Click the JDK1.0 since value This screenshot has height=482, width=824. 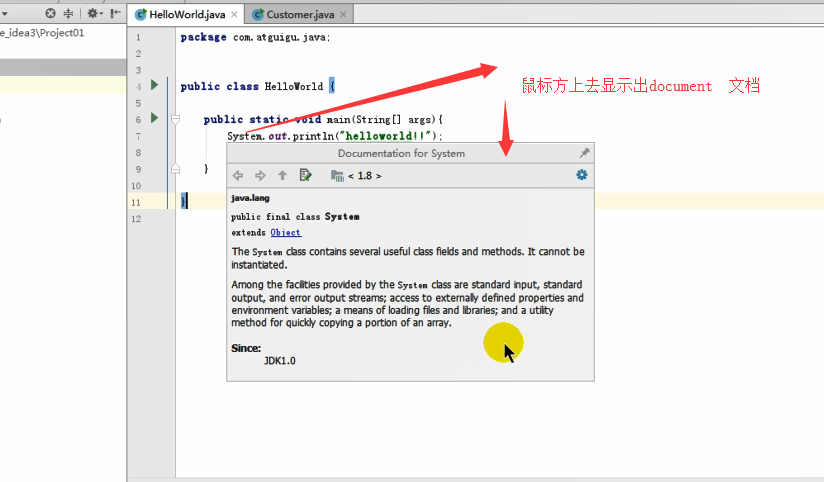280,361
